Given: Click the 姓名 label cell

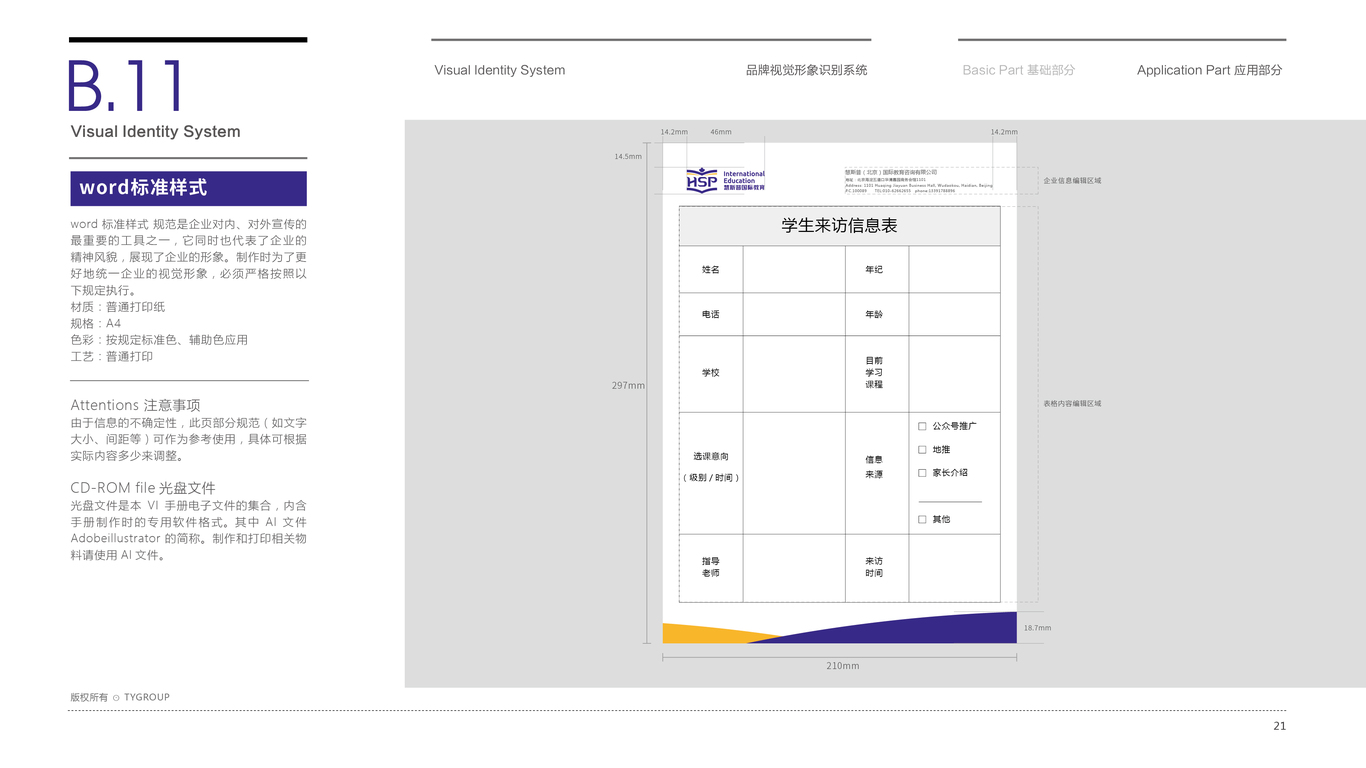Looking at the screenshot, I should [x=711, y=269].
